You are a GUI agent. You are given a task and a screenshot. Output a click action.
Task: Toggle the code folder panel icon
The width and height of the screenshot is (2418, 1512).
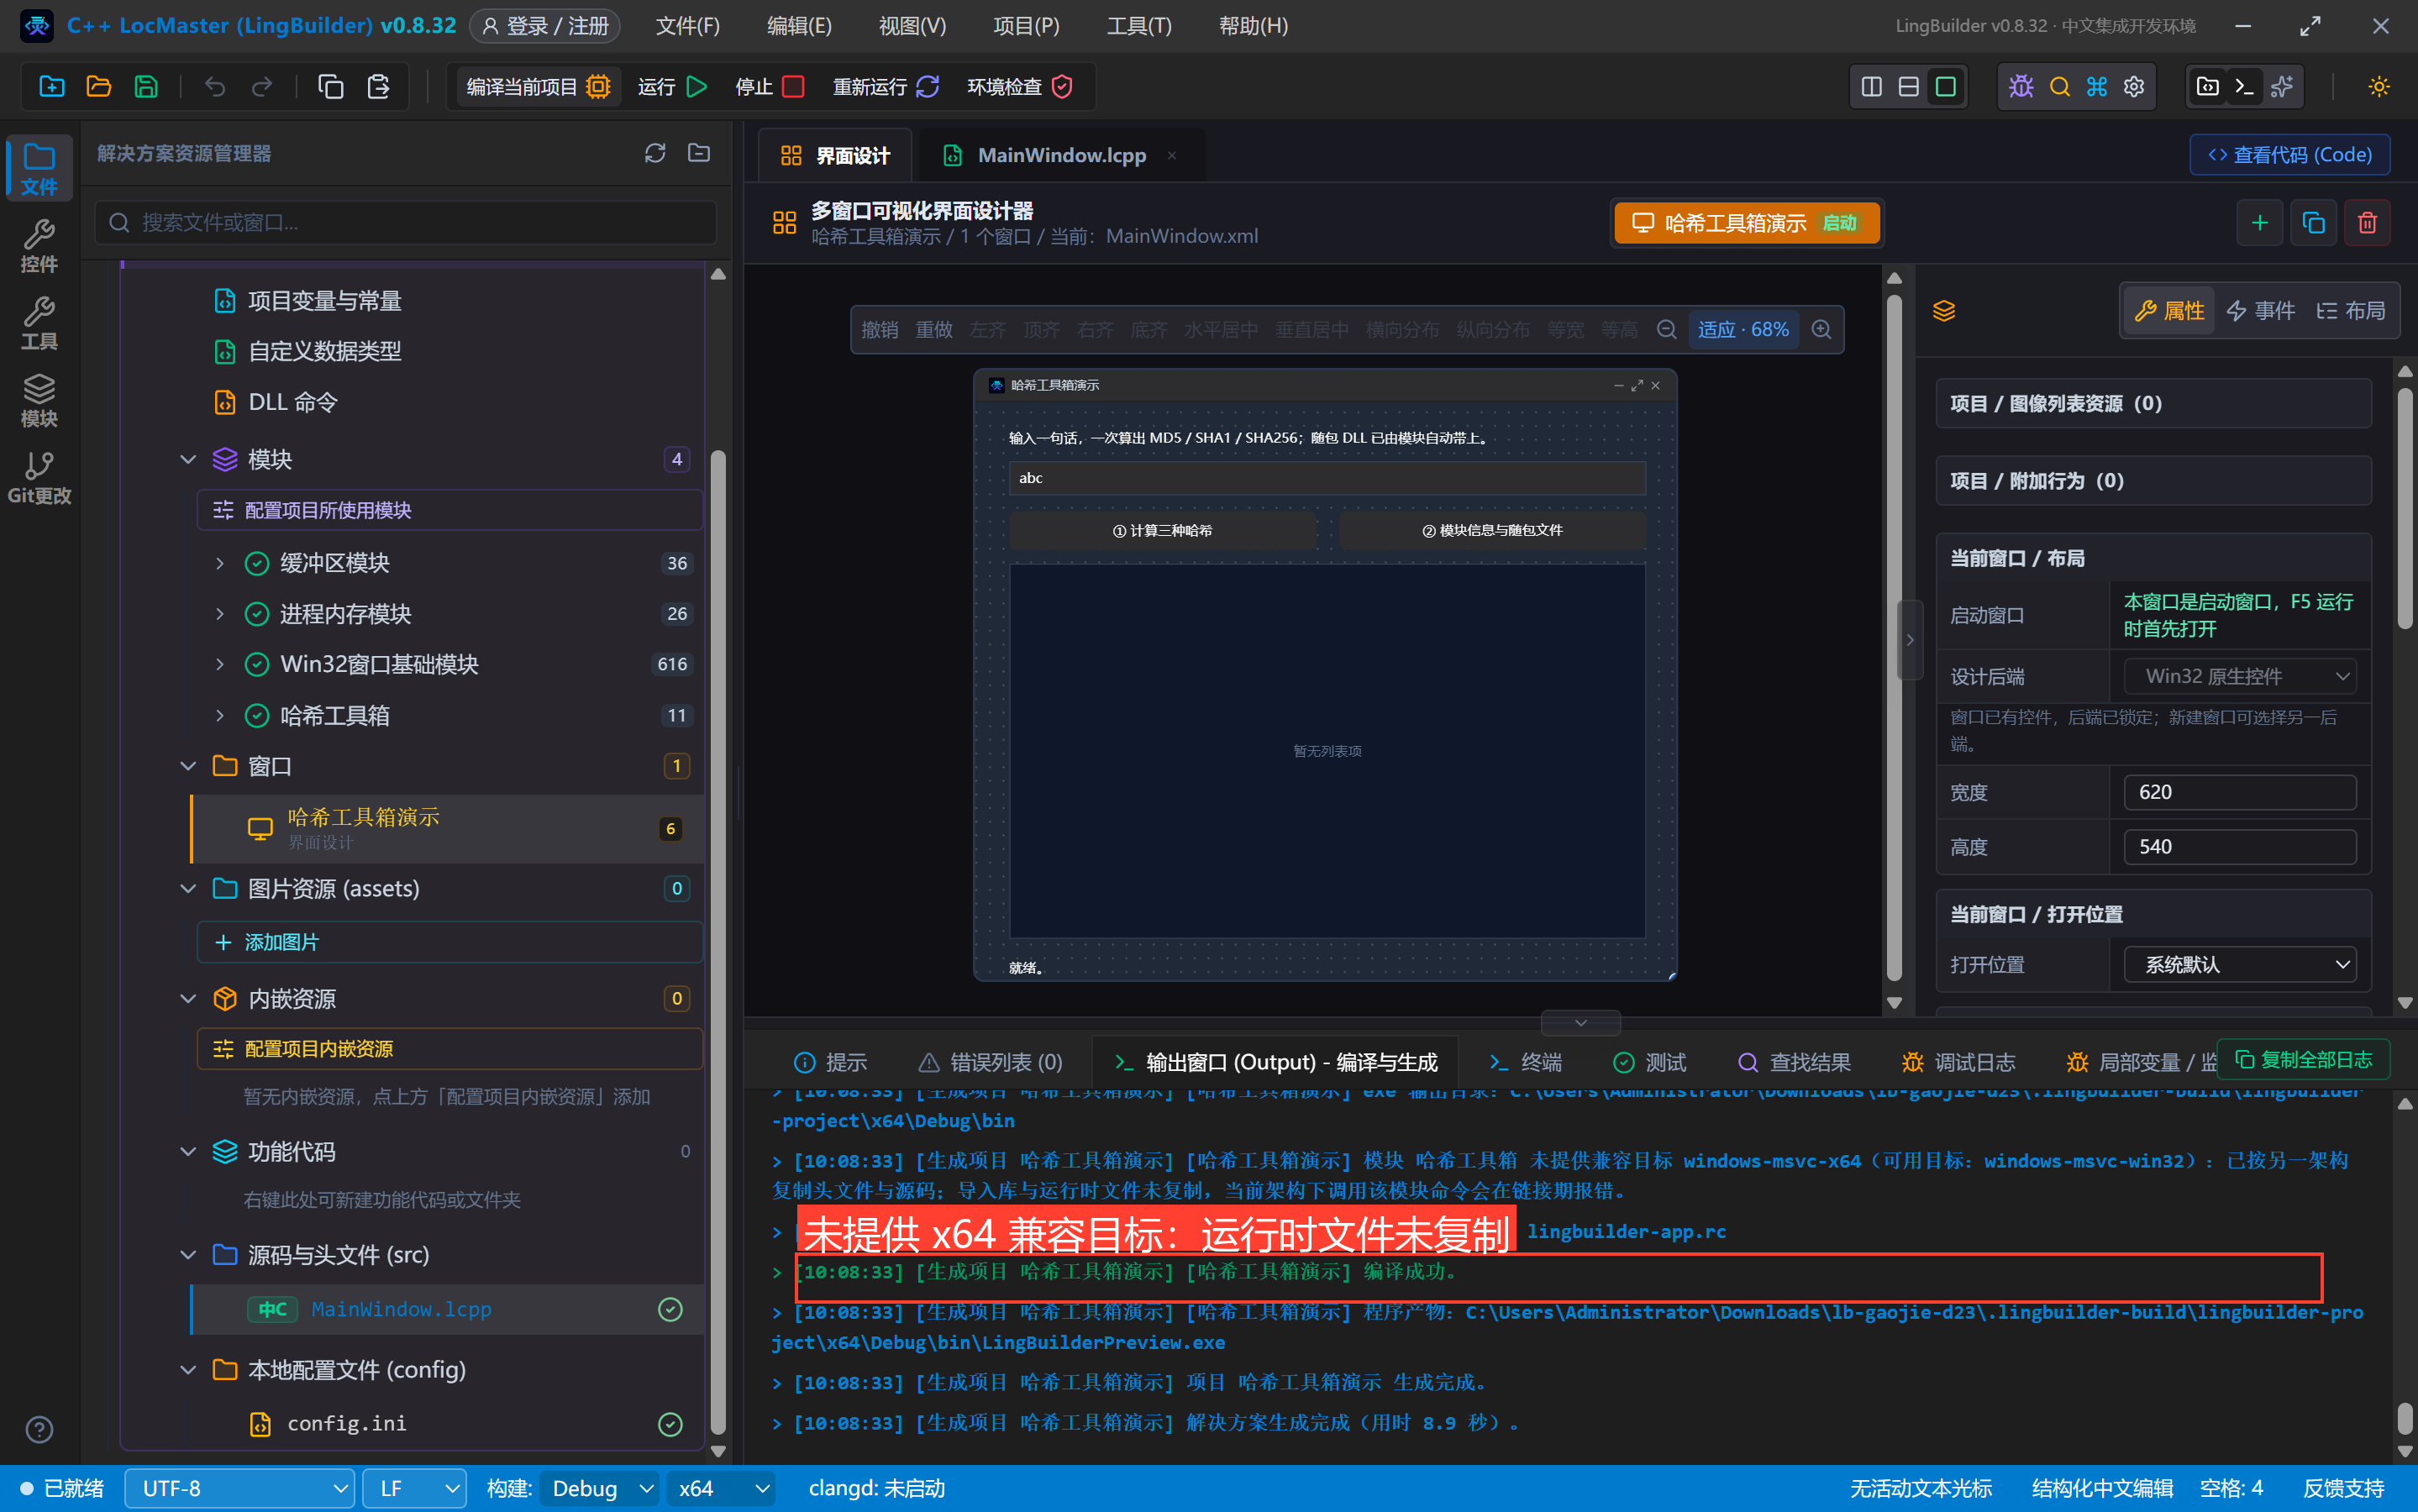2207,87
